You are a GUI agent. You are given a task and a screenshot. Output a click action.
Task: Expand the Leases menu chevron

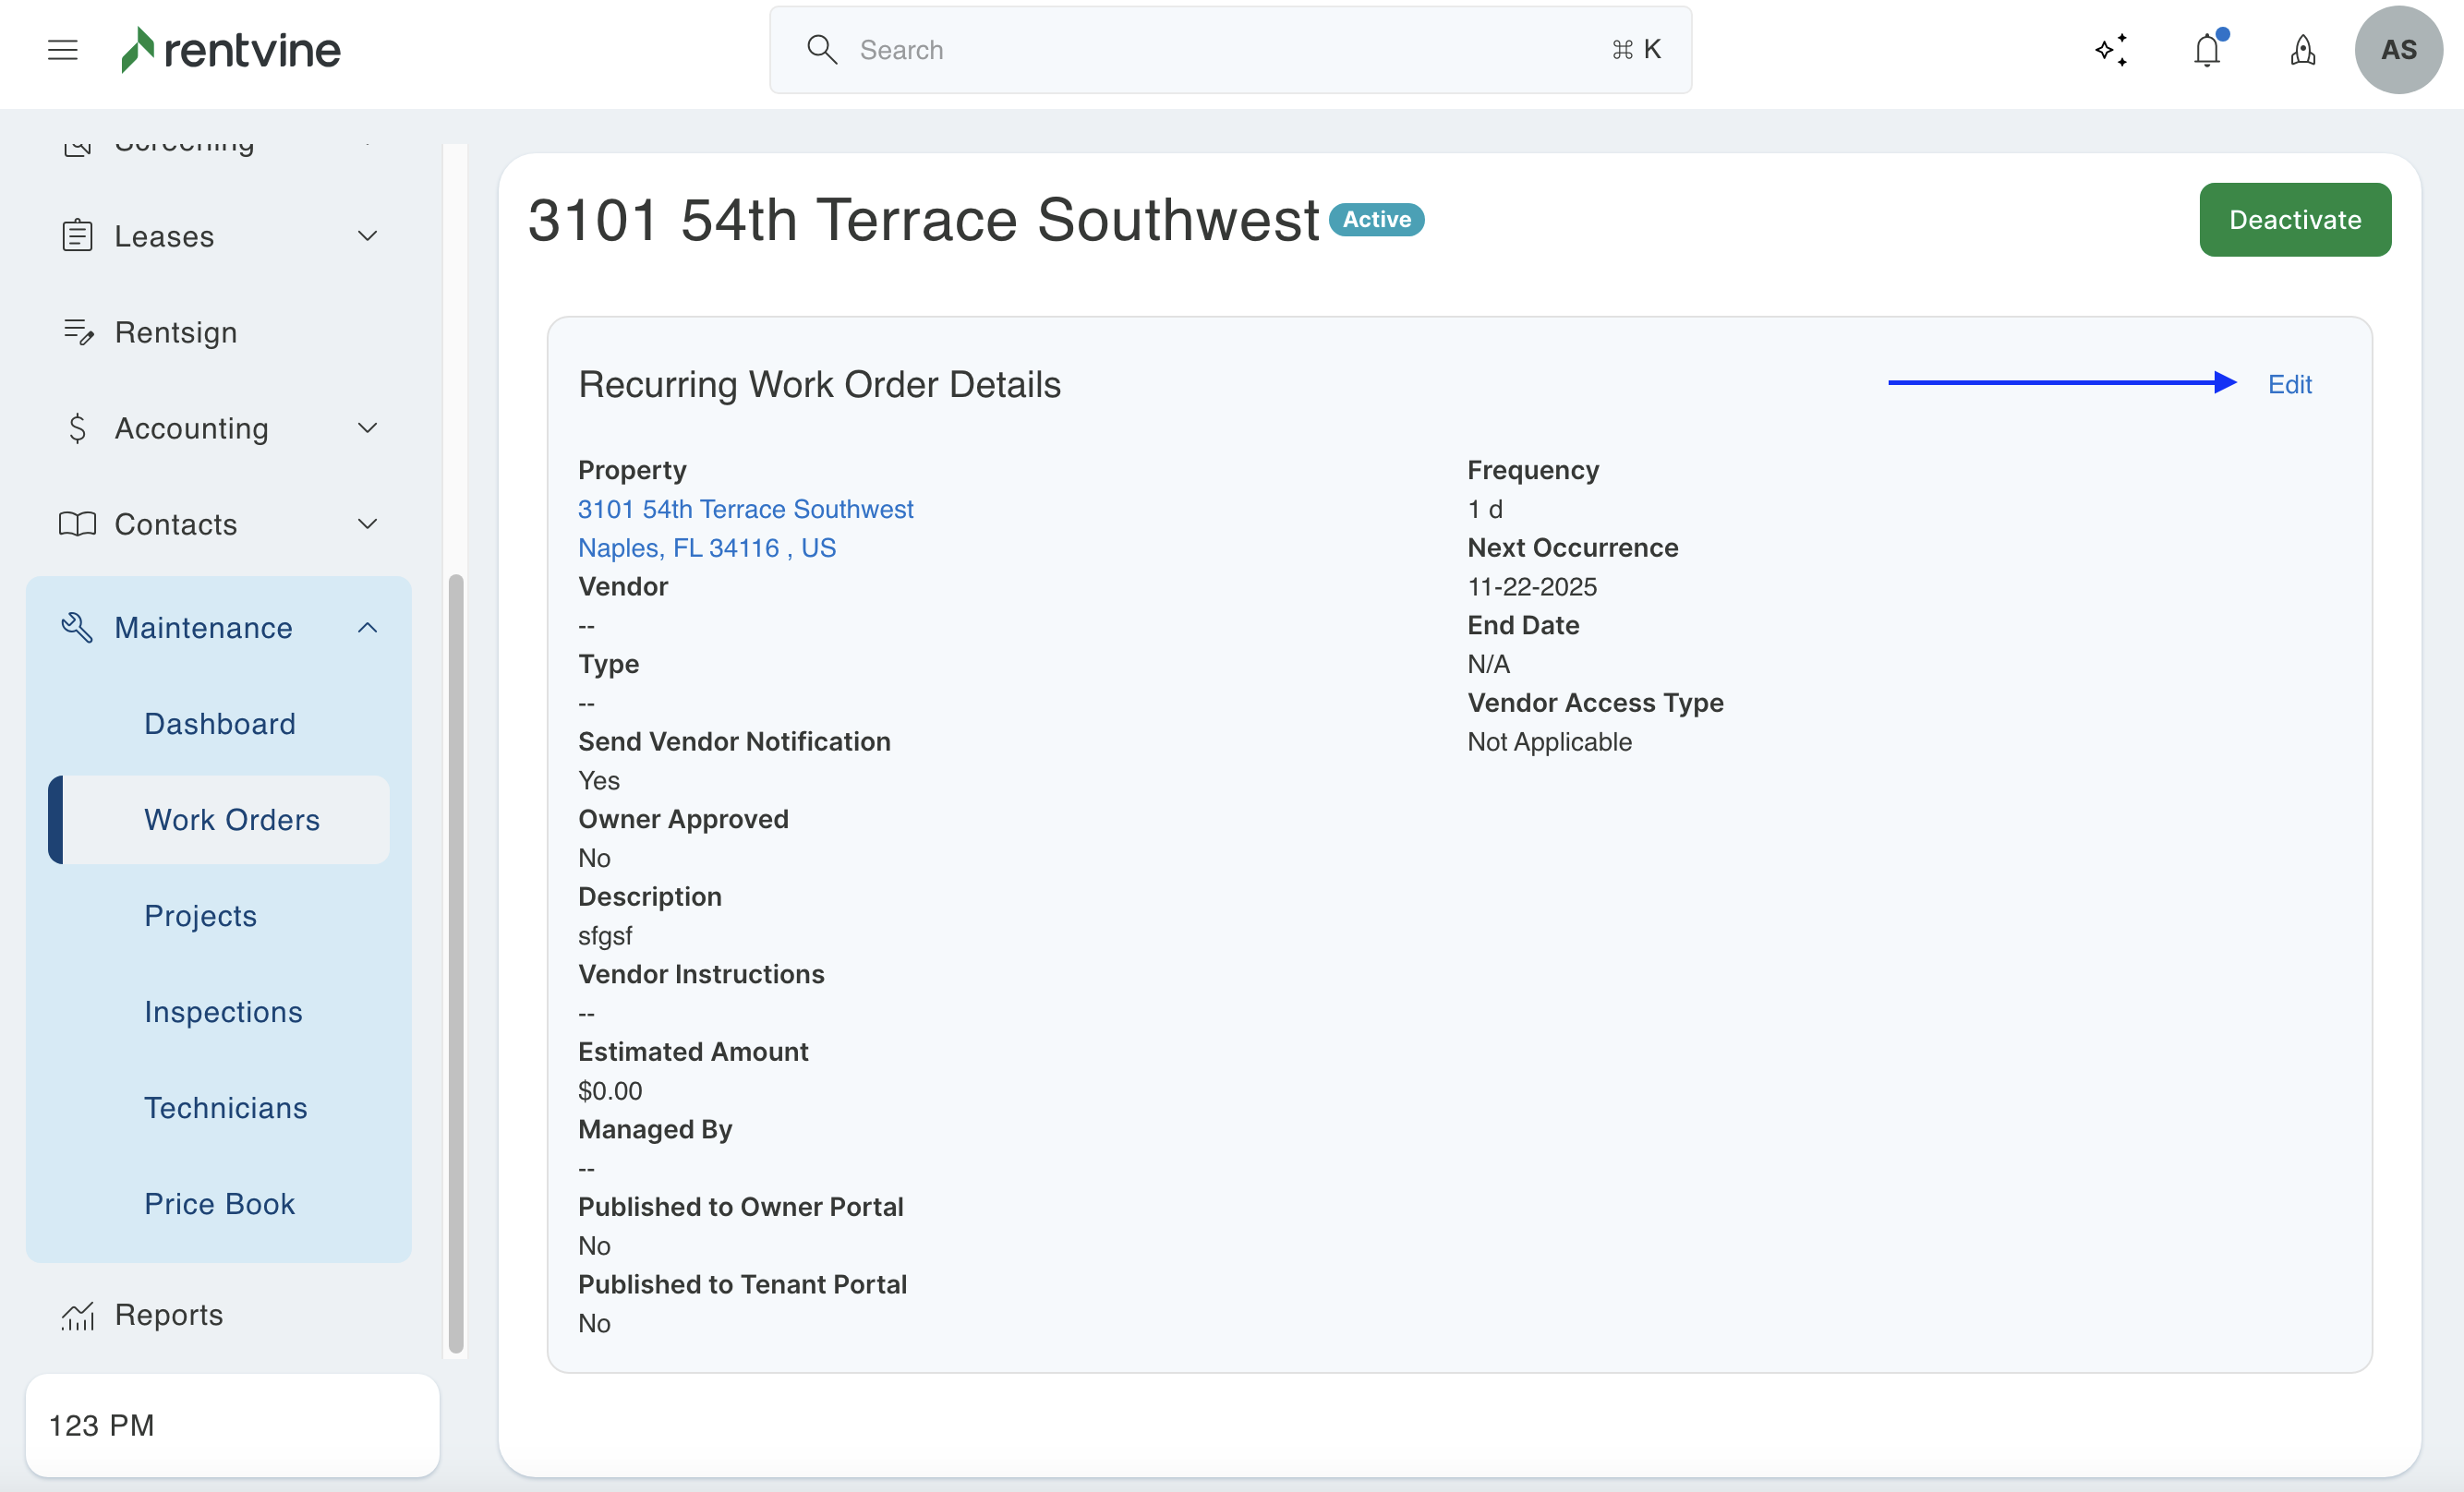tap(368, 236)
